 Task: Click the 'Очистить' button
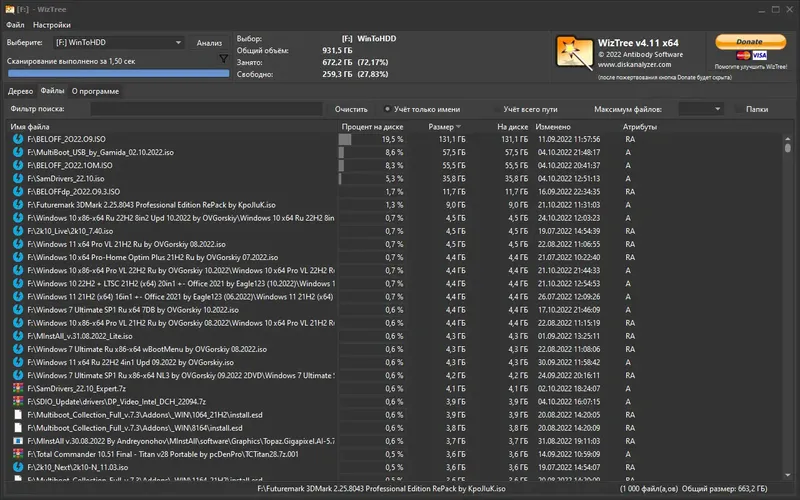coord(351,109)
